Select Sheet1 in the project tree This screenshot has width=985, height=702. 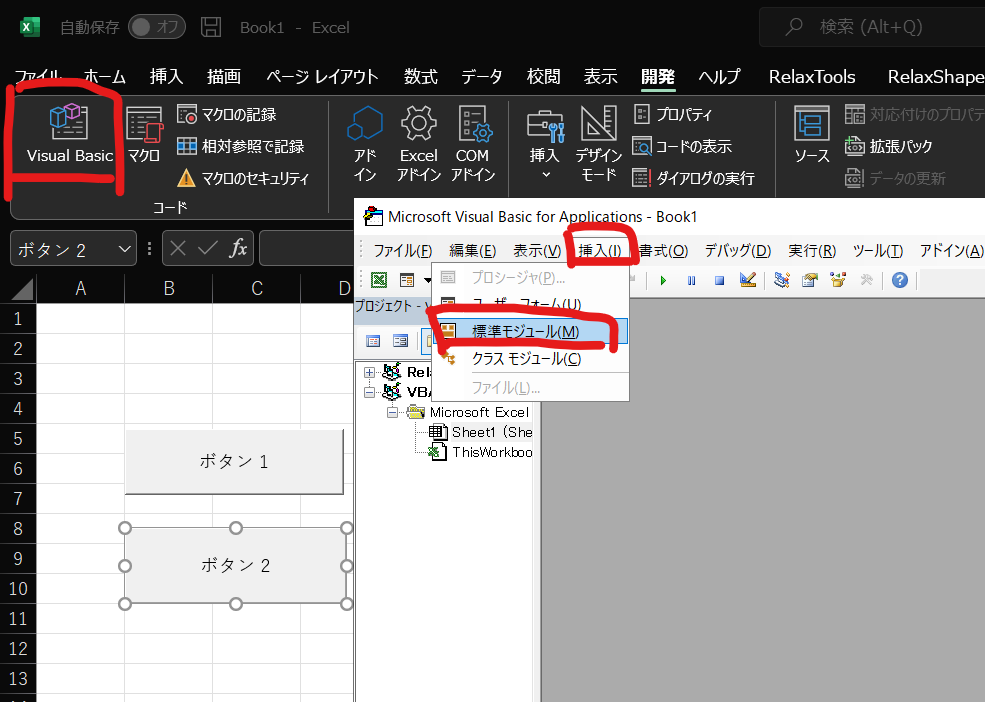[x=490, y=432]
